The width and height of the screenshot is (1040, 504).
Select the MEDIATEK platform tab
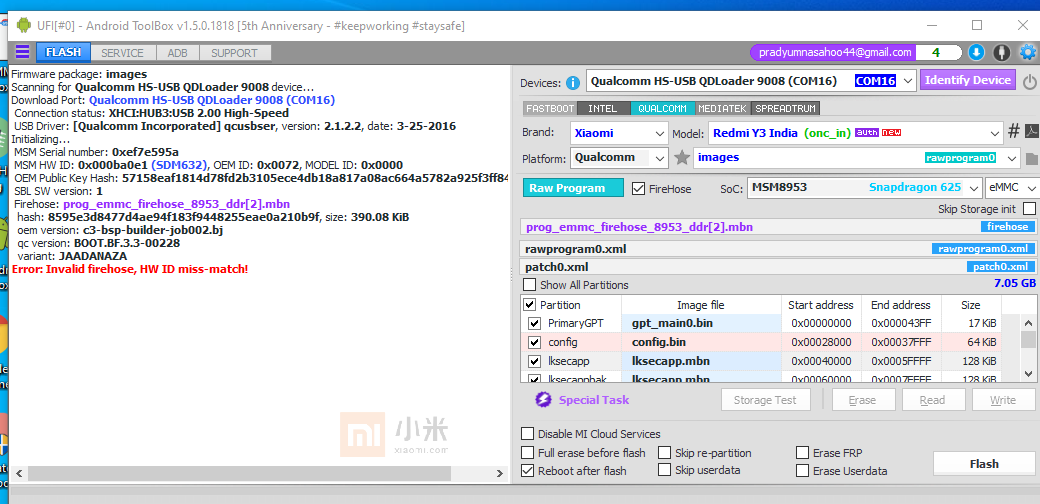(722, 108)
